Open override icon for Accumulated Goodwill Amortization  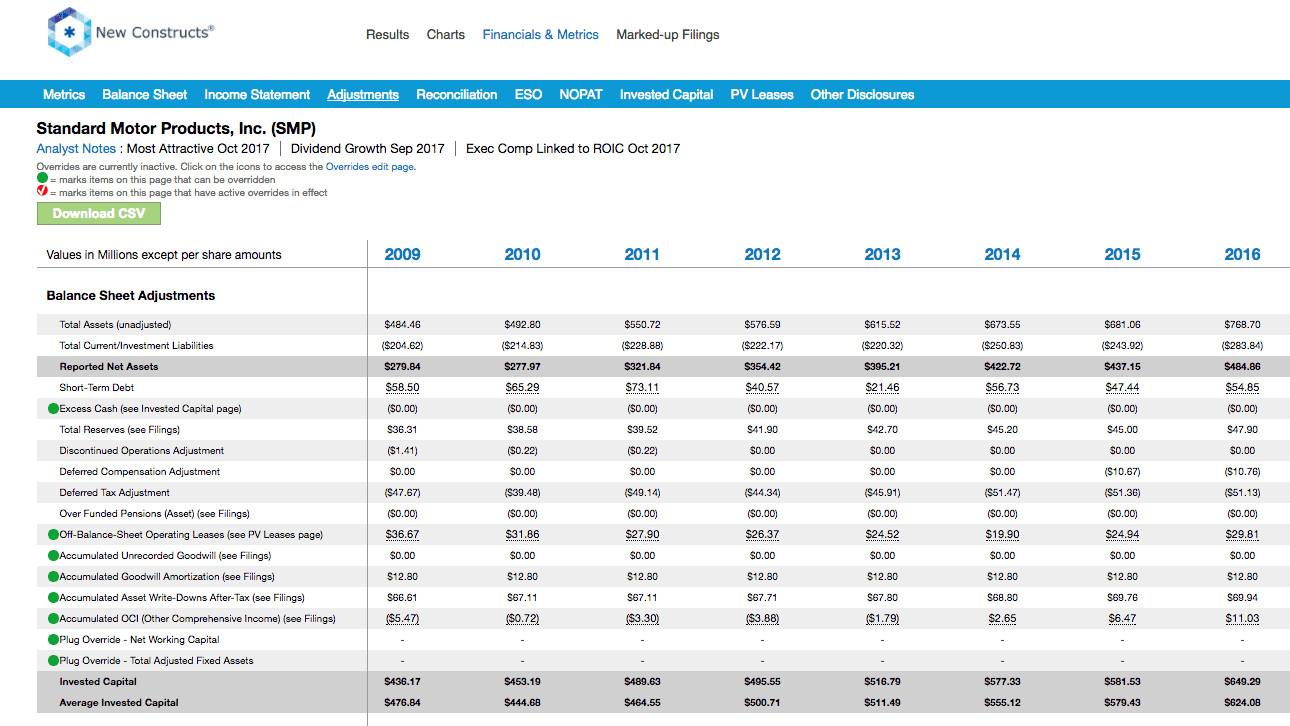[x=53, y=576]
